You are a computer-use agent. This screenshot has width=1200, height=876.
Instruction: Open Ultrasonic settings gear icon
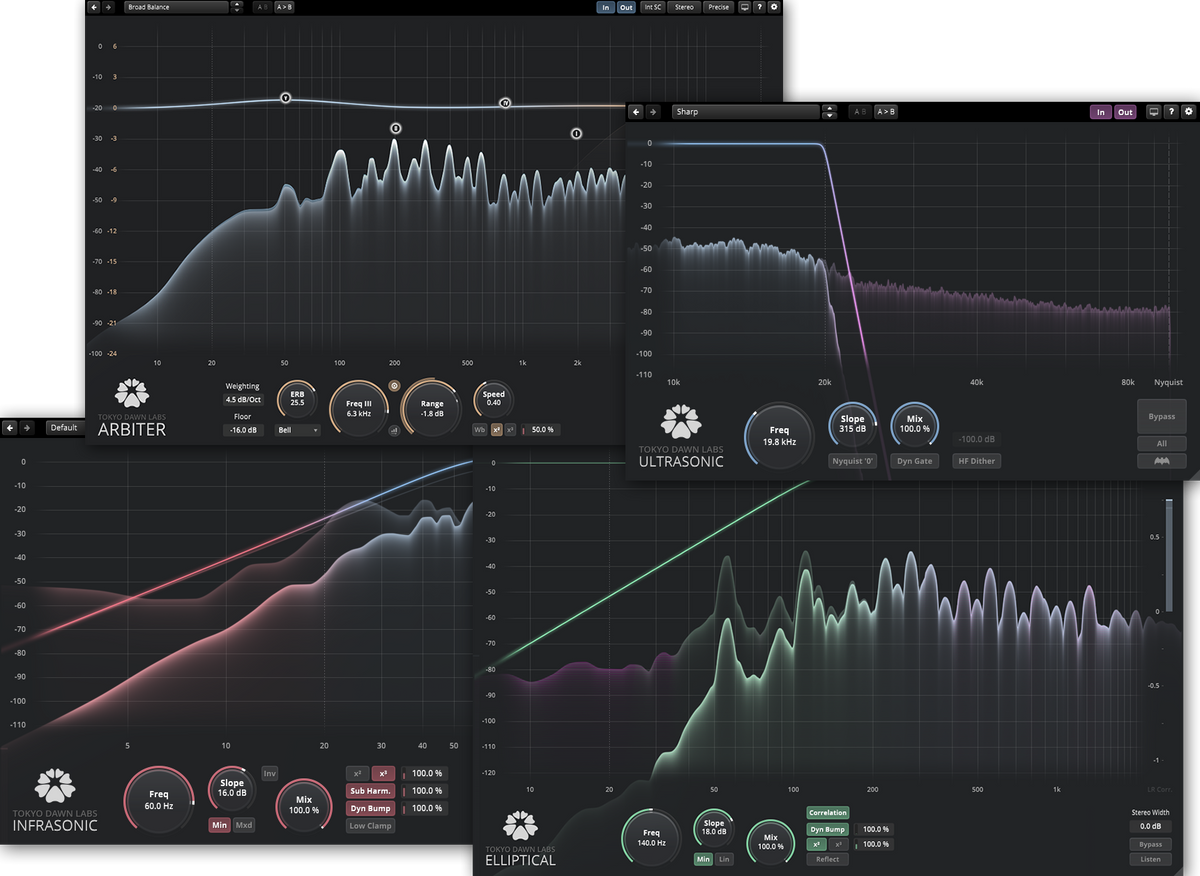(1188, 112)
